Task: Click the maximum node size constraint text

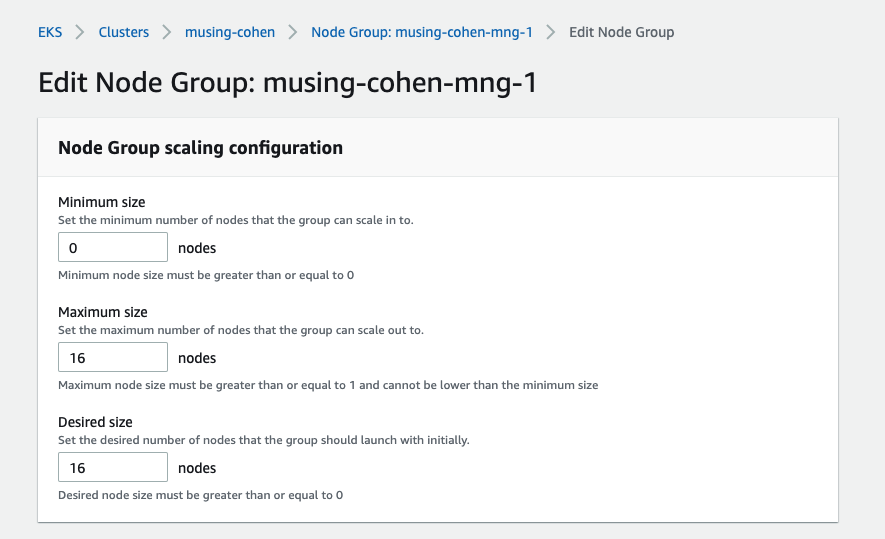Action: pos(328,385)
